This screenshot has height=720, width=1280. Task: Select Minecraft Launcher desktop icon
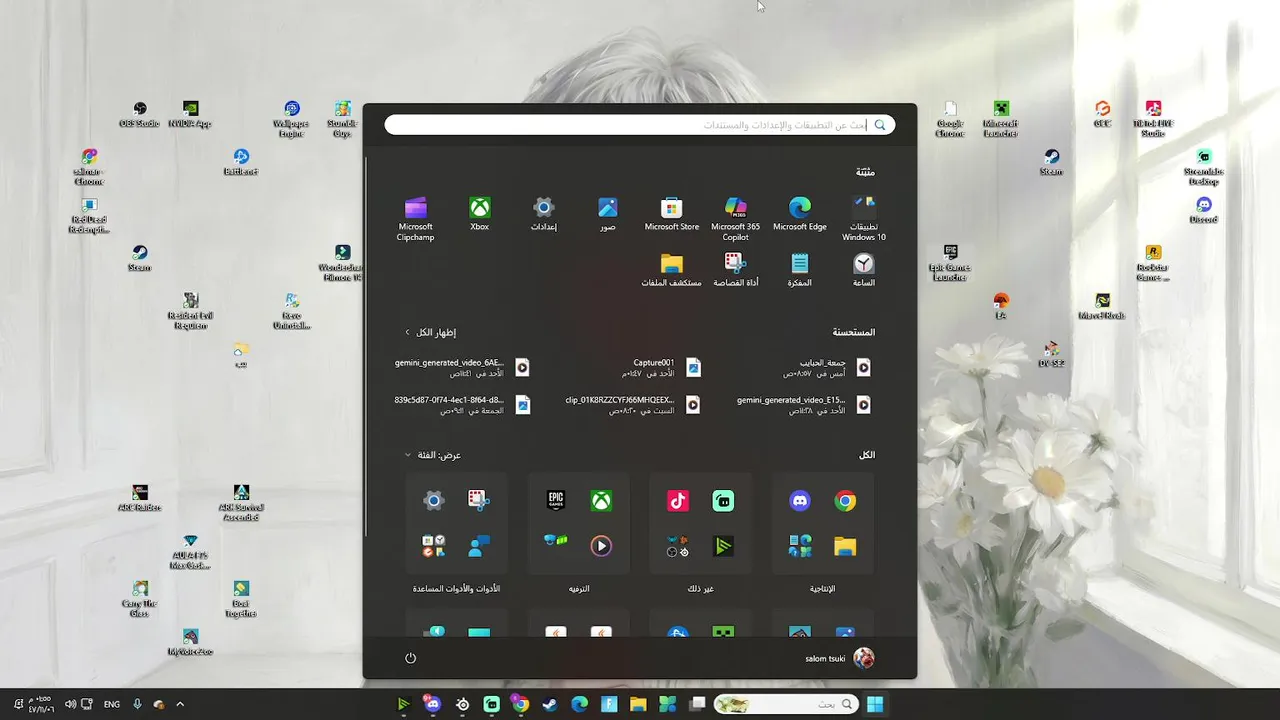[1001, 119]
